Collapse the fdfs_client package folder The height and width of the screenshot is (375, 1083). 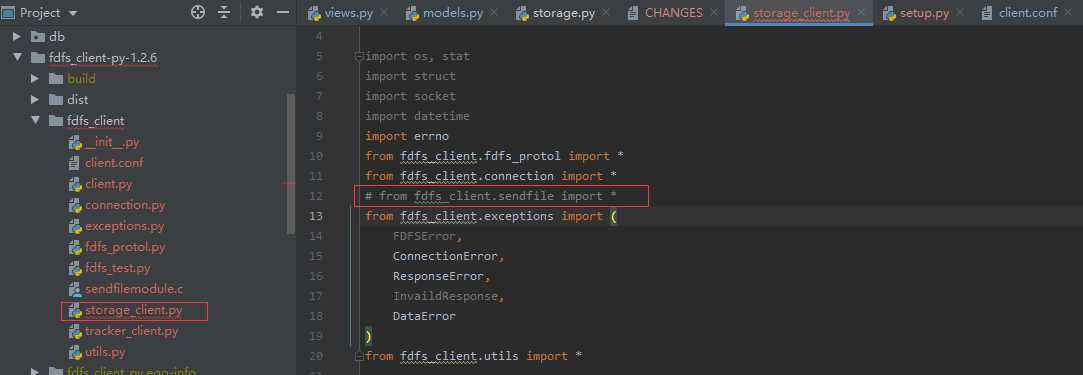tap(35, 121)
